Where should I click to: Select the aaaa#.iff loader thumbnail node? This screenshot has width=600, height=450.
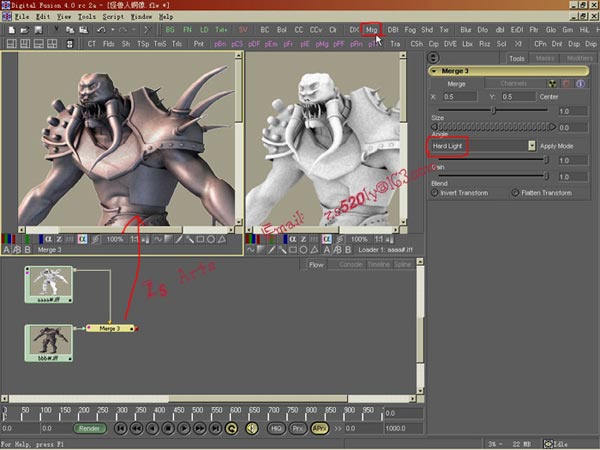pos(49,284)
